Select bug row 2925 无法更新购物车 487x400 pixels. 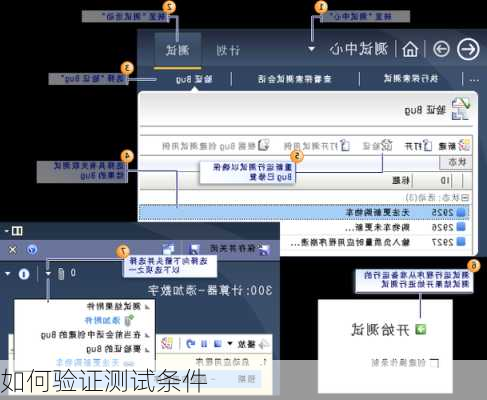[304, 213]
